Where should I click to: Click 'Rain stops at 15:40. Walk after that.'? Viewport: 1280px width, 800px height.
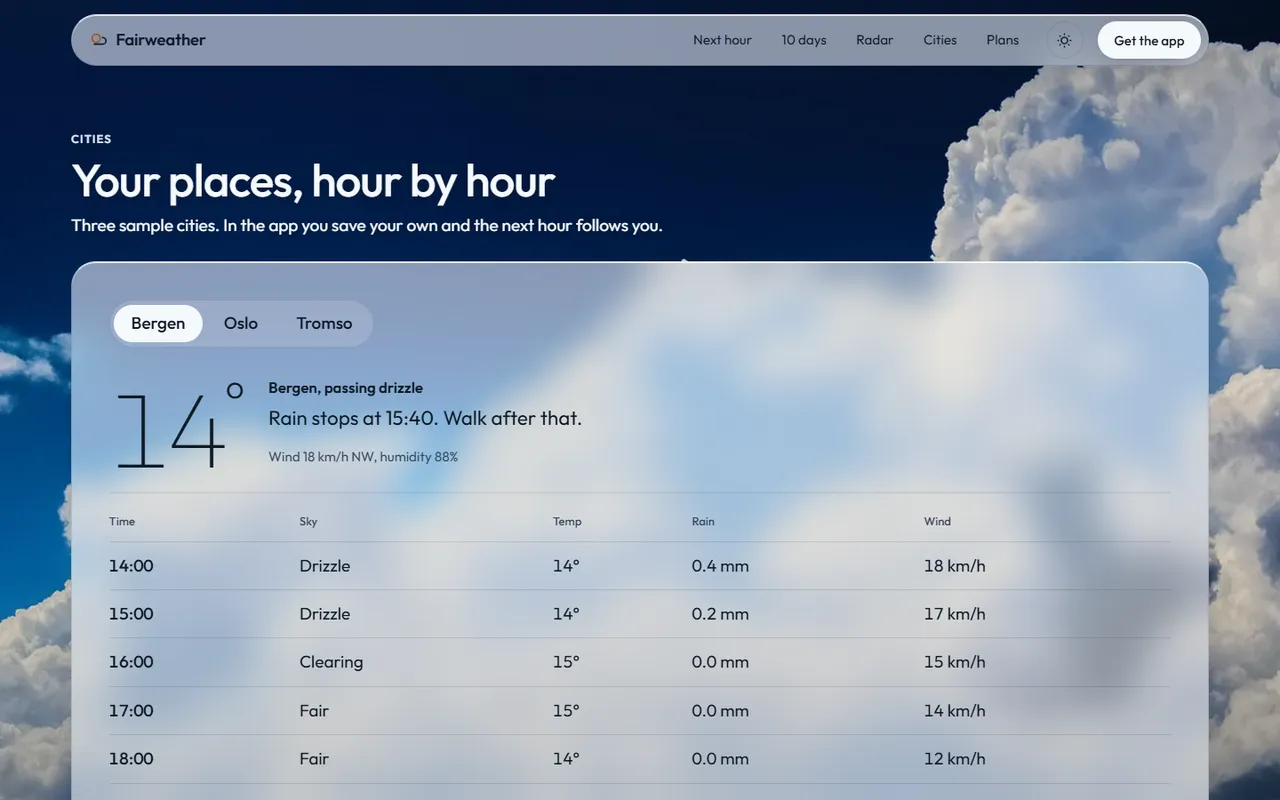point(425,418)
